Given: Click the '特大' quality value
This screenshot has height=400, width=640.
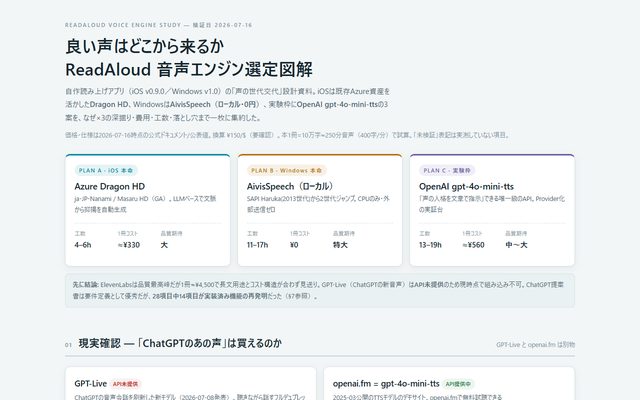Looking at the screenshot, I should pos(340,245).
